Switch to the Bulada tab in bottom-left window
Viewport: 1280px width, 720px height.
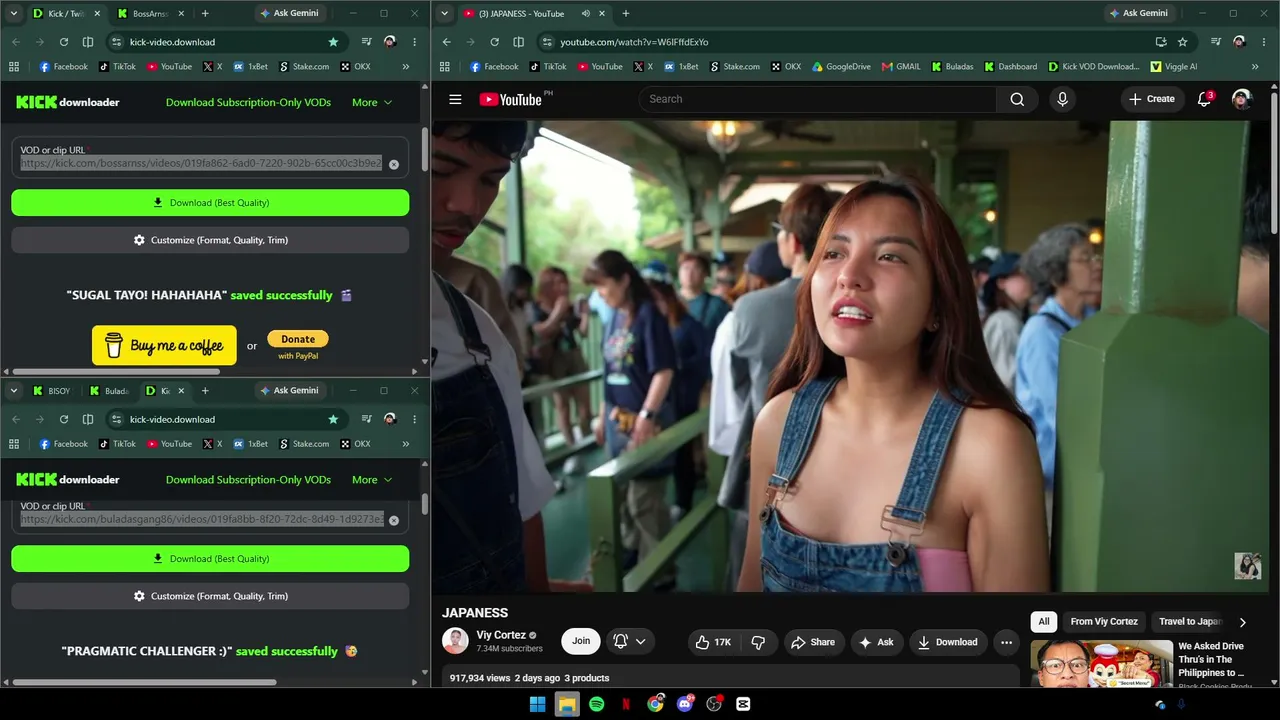tap(109, 391)
